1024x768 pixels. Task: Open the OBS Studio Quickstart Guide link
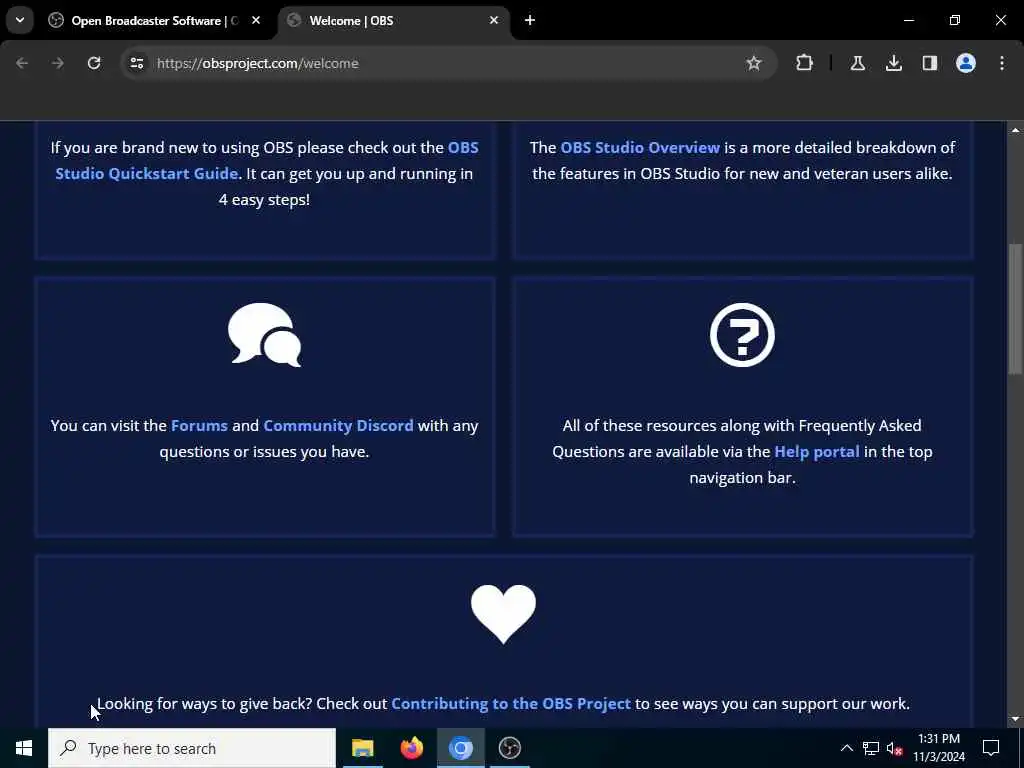click(146, 174)
